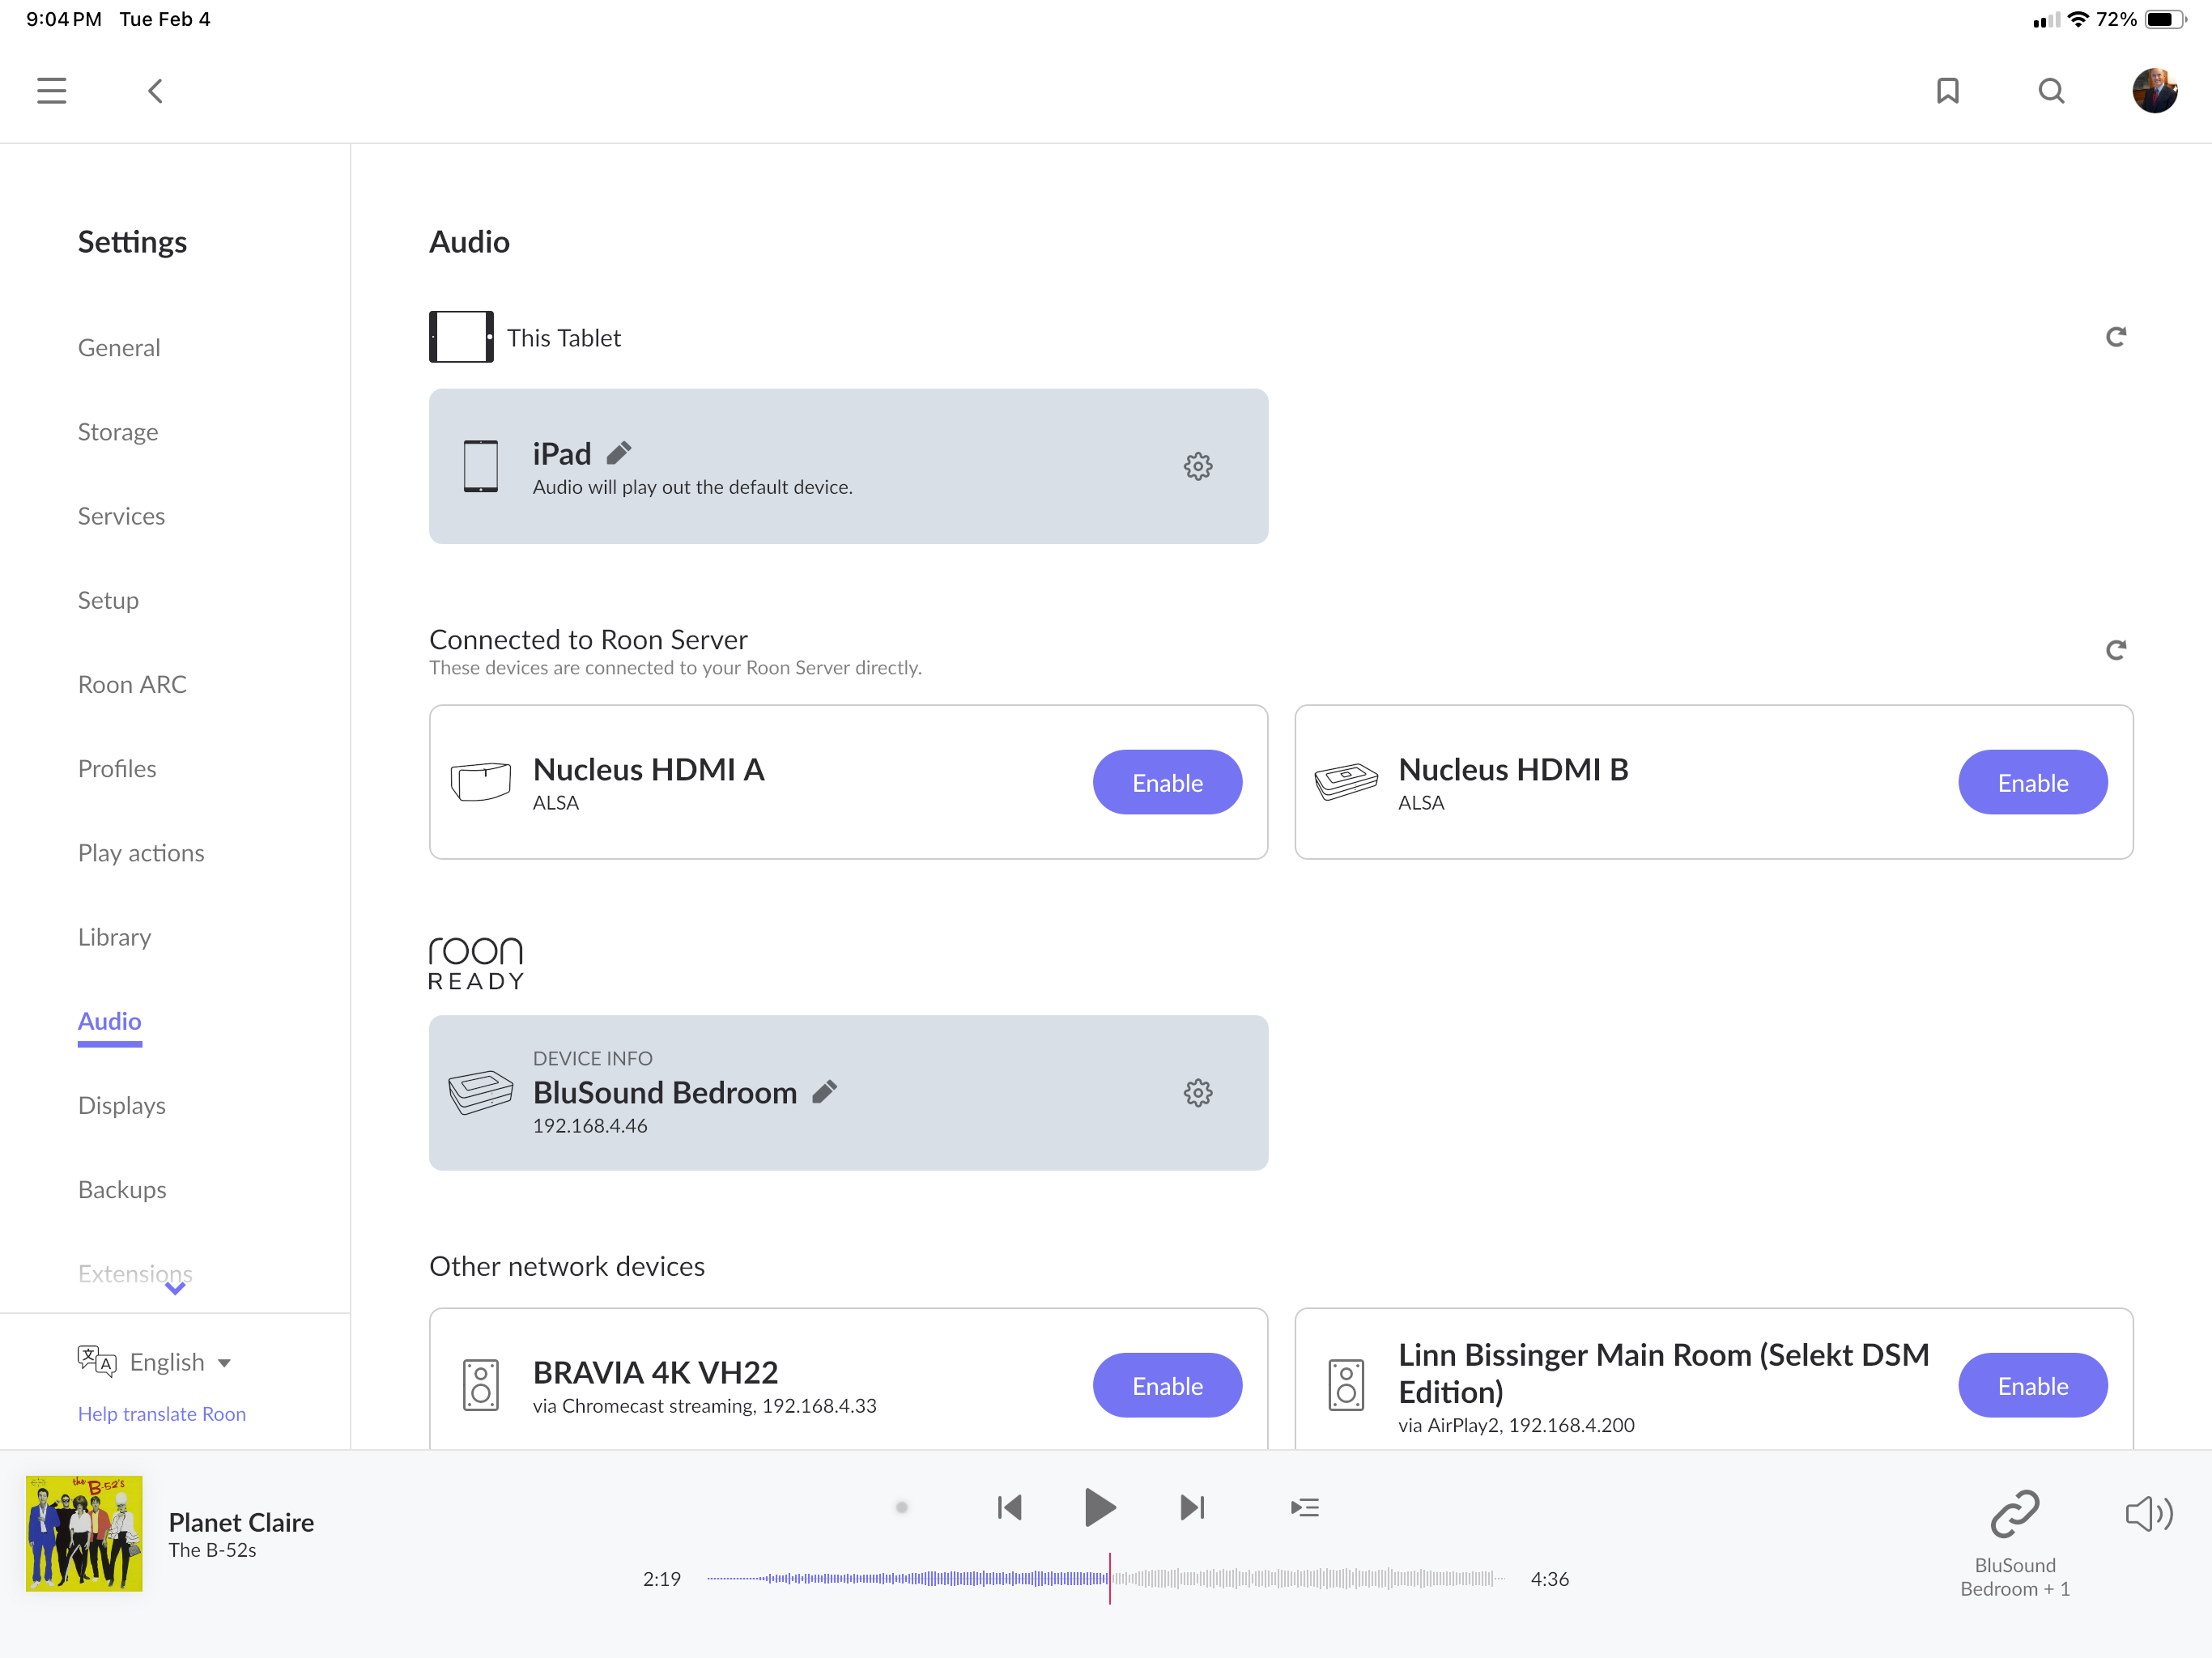Edit the iPad device name
Image resolution: width=2212 pixels, height=1658 pixels.
click(x=619, y=453)
